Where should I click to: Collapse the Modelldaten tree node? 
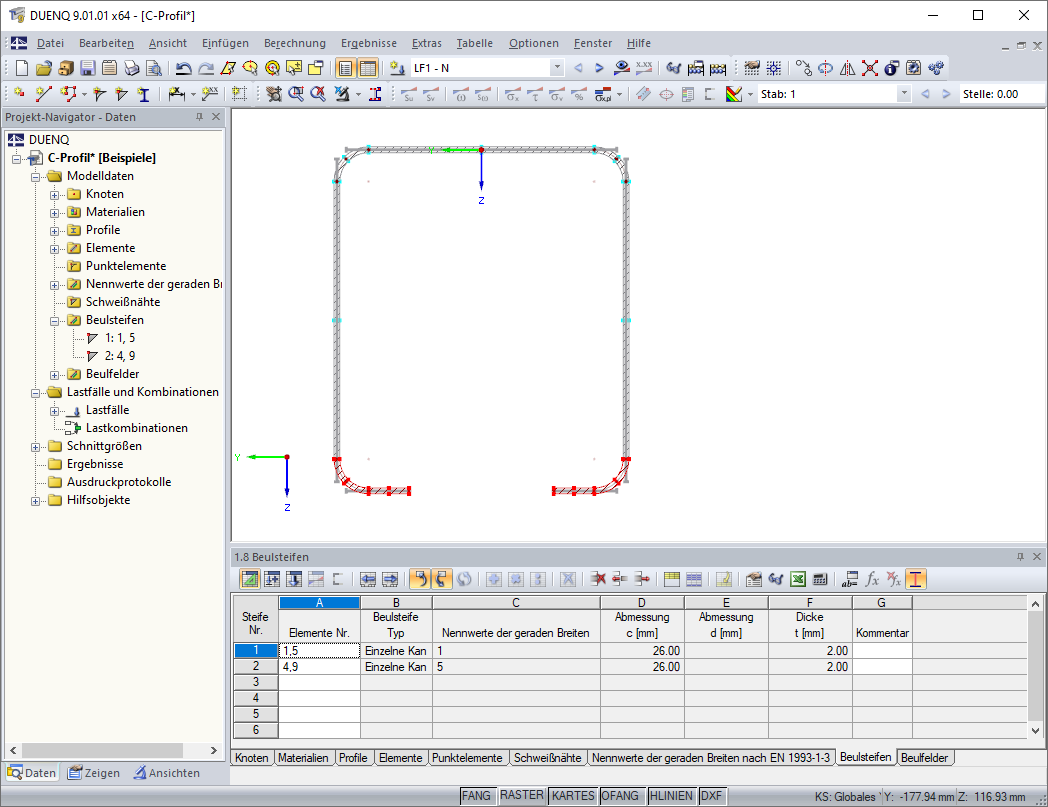click(x=35, y=177)
